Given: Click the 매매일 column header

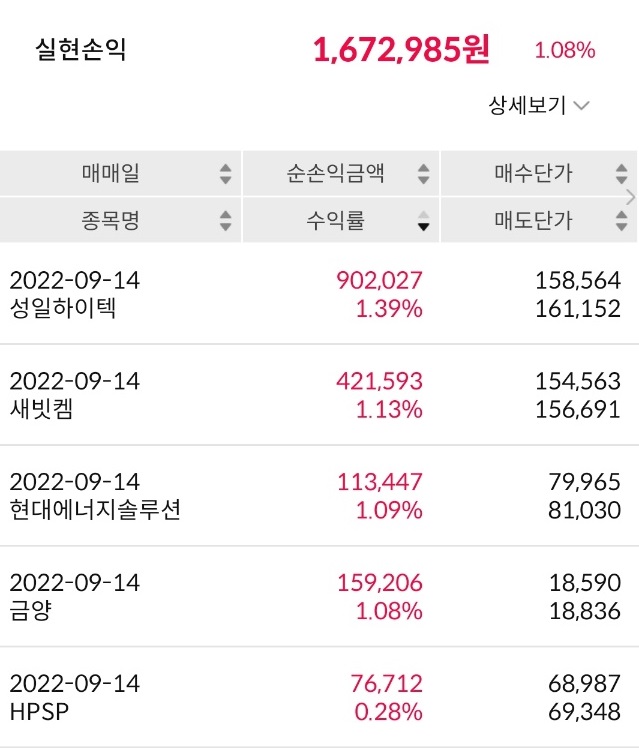Looking at the screenshot, I should click(111, 174).
